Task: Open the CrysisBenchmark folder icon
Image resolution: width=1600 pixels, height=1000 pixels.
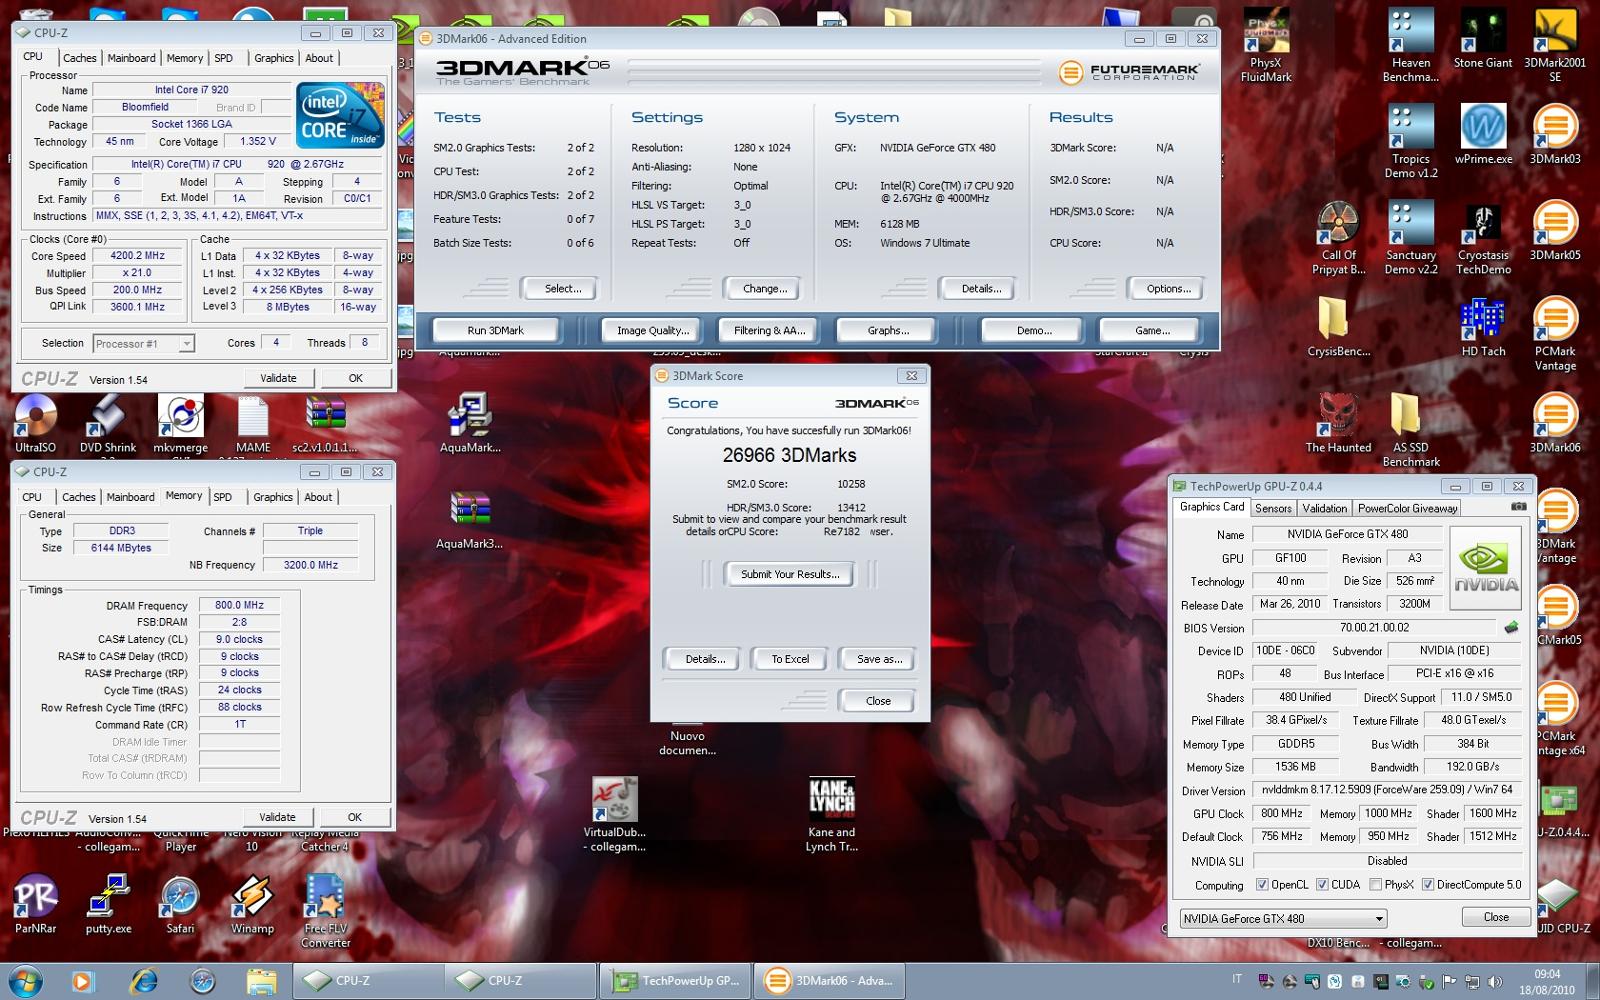Action: click(1338, 326)
